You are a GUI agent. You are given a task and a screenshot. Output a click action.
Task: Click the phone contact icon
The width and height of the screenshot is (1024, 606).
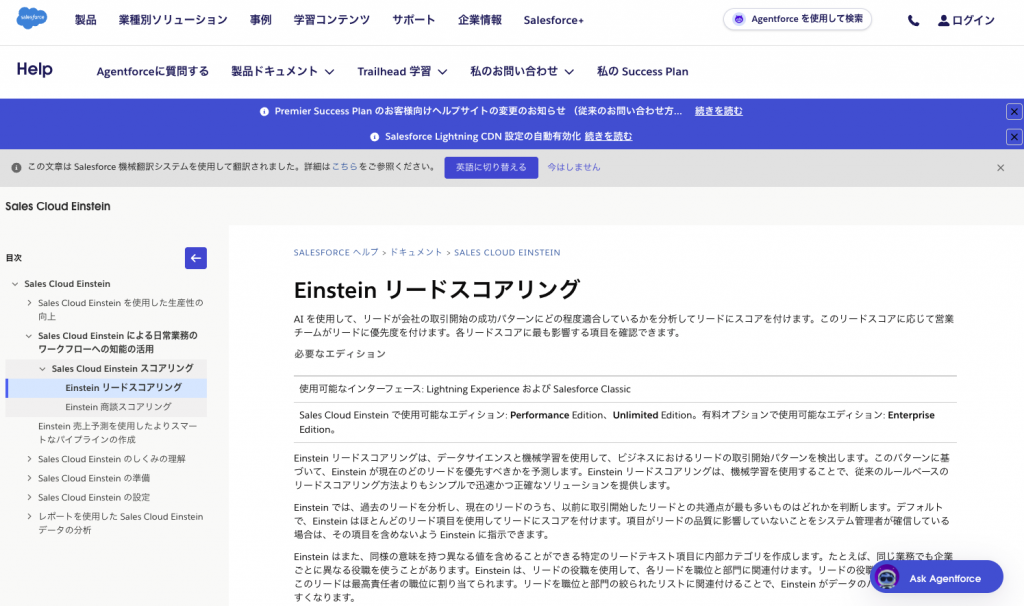click(913, 20)
